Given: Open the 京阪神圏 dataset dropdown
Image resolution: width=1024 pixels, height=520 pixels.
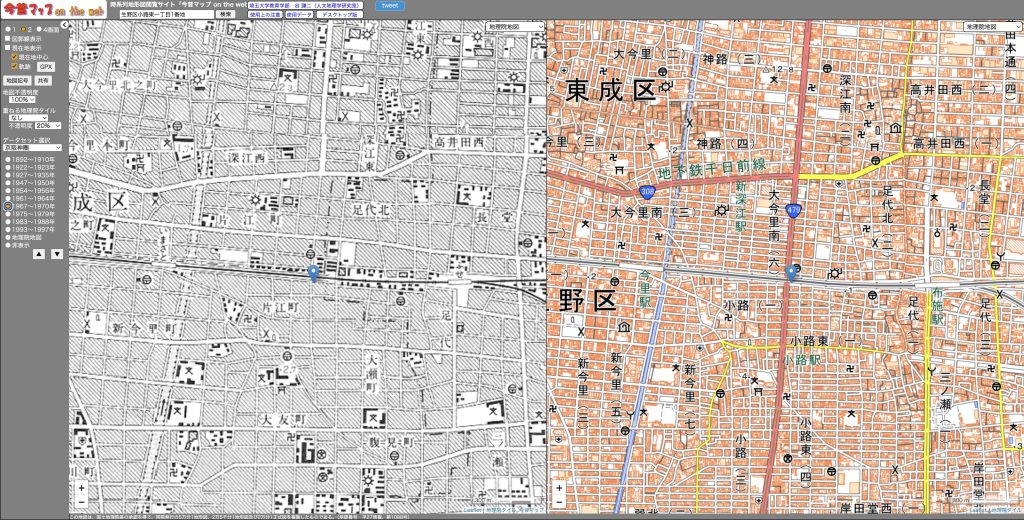Looking at the screenshot, I should 32,147.
